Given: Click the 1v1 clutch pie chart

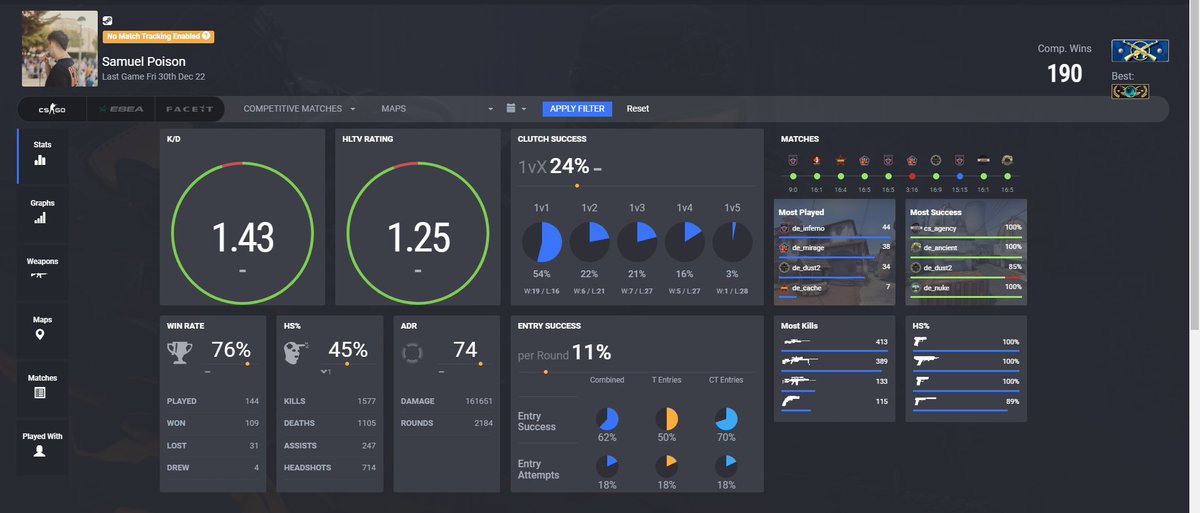Looking at the screenshot, I should (541, 242).
